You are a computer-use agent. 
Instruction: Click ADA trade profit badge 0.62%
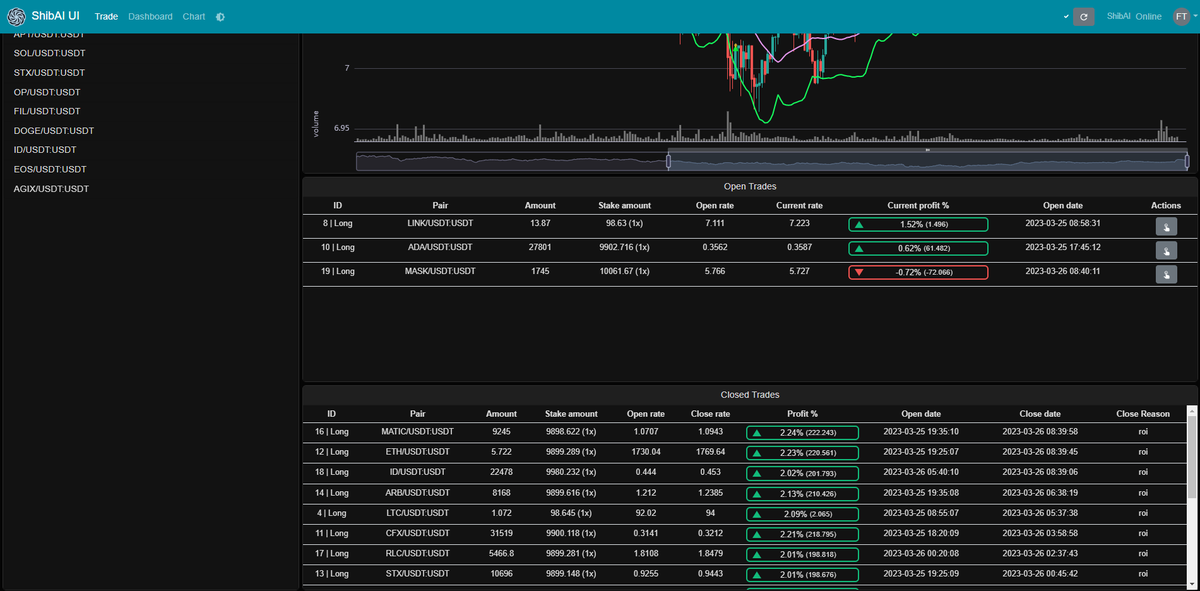(918, 248)
